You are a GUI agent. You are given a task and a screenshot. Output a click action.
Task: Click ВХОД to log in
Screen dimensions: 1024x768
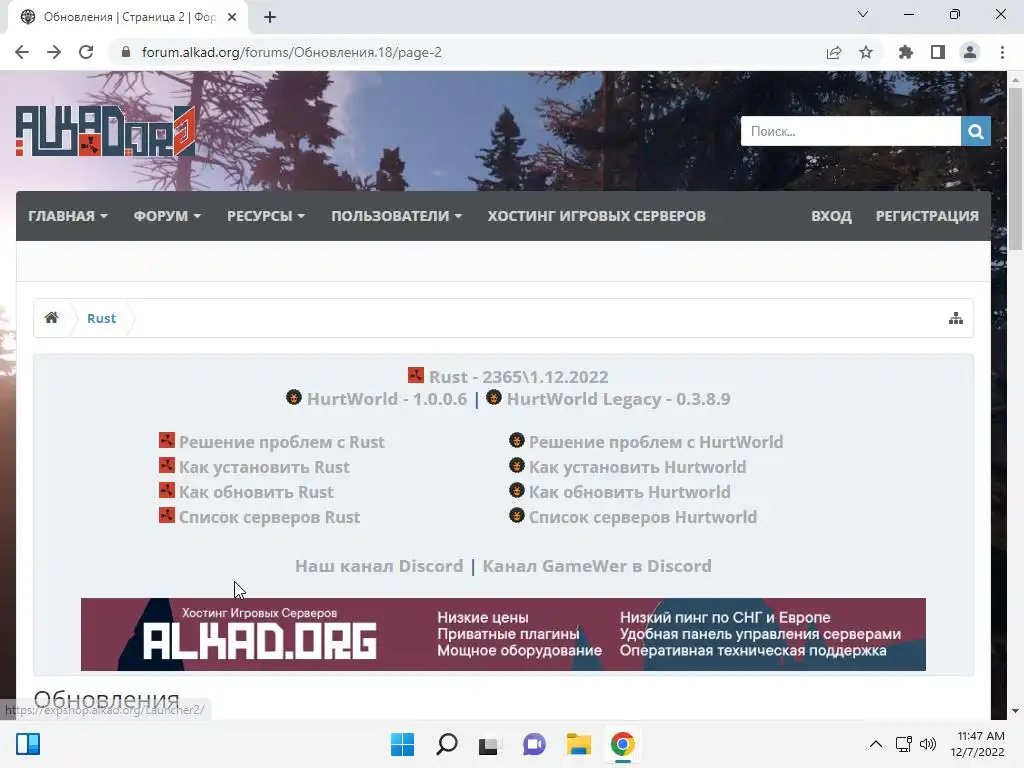pyautogui.click(x=831, y=216)
